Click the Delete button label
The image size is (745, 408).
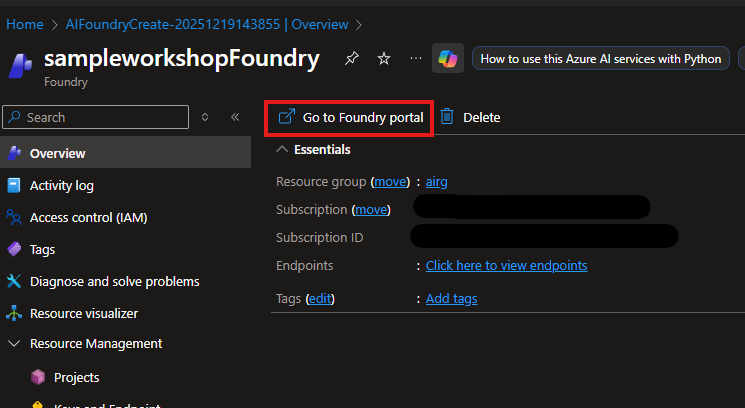pyautogui.click(x=482, y=117)
